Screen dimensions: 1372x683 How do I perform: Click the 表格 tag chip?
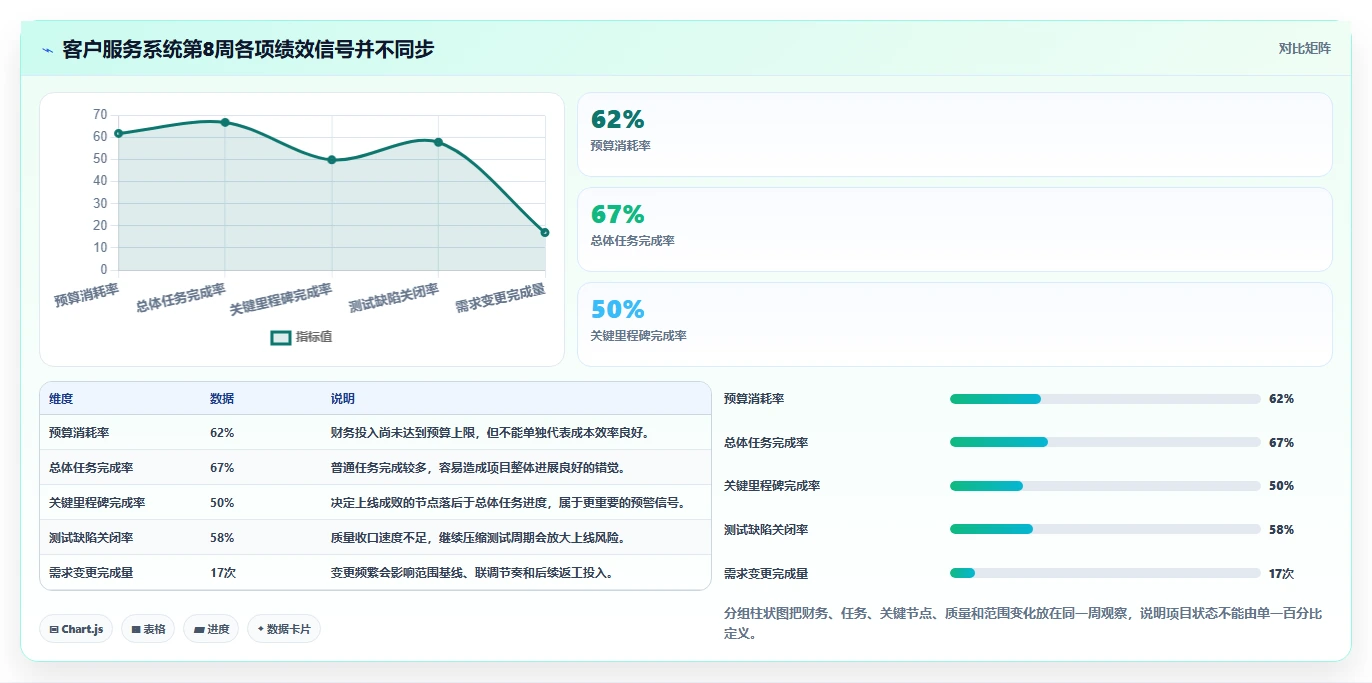point(148,629)
